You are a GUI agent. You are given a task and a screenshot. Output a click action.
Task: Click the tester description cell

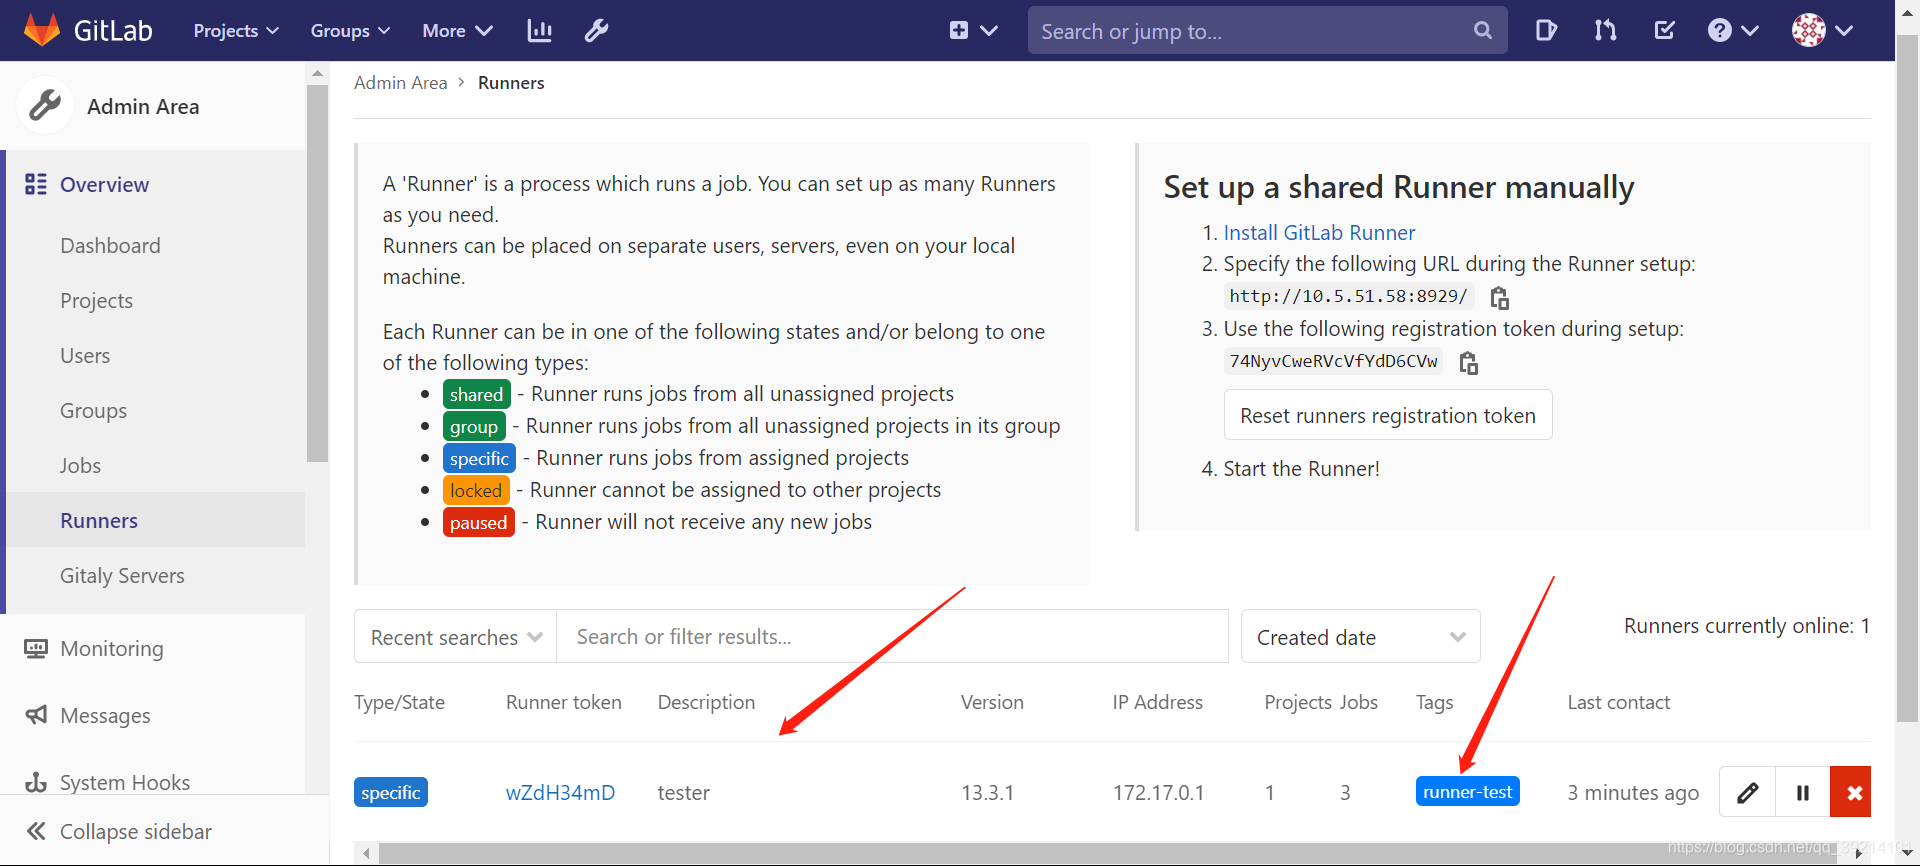click(684, 793)
